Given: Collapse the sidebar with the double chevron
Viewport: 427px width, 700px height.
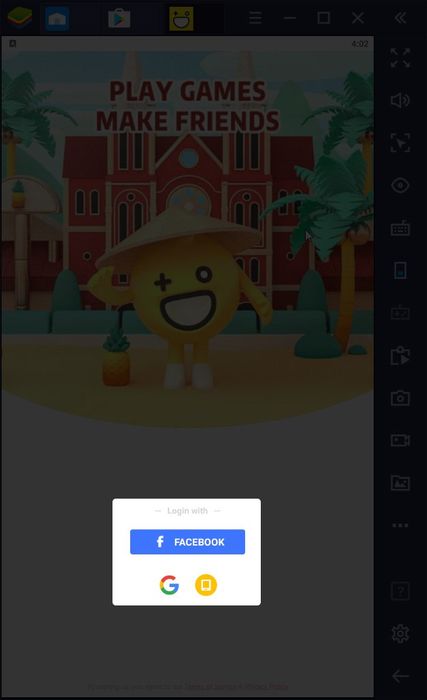Looking at the screenshot, I should pos(400,18).
